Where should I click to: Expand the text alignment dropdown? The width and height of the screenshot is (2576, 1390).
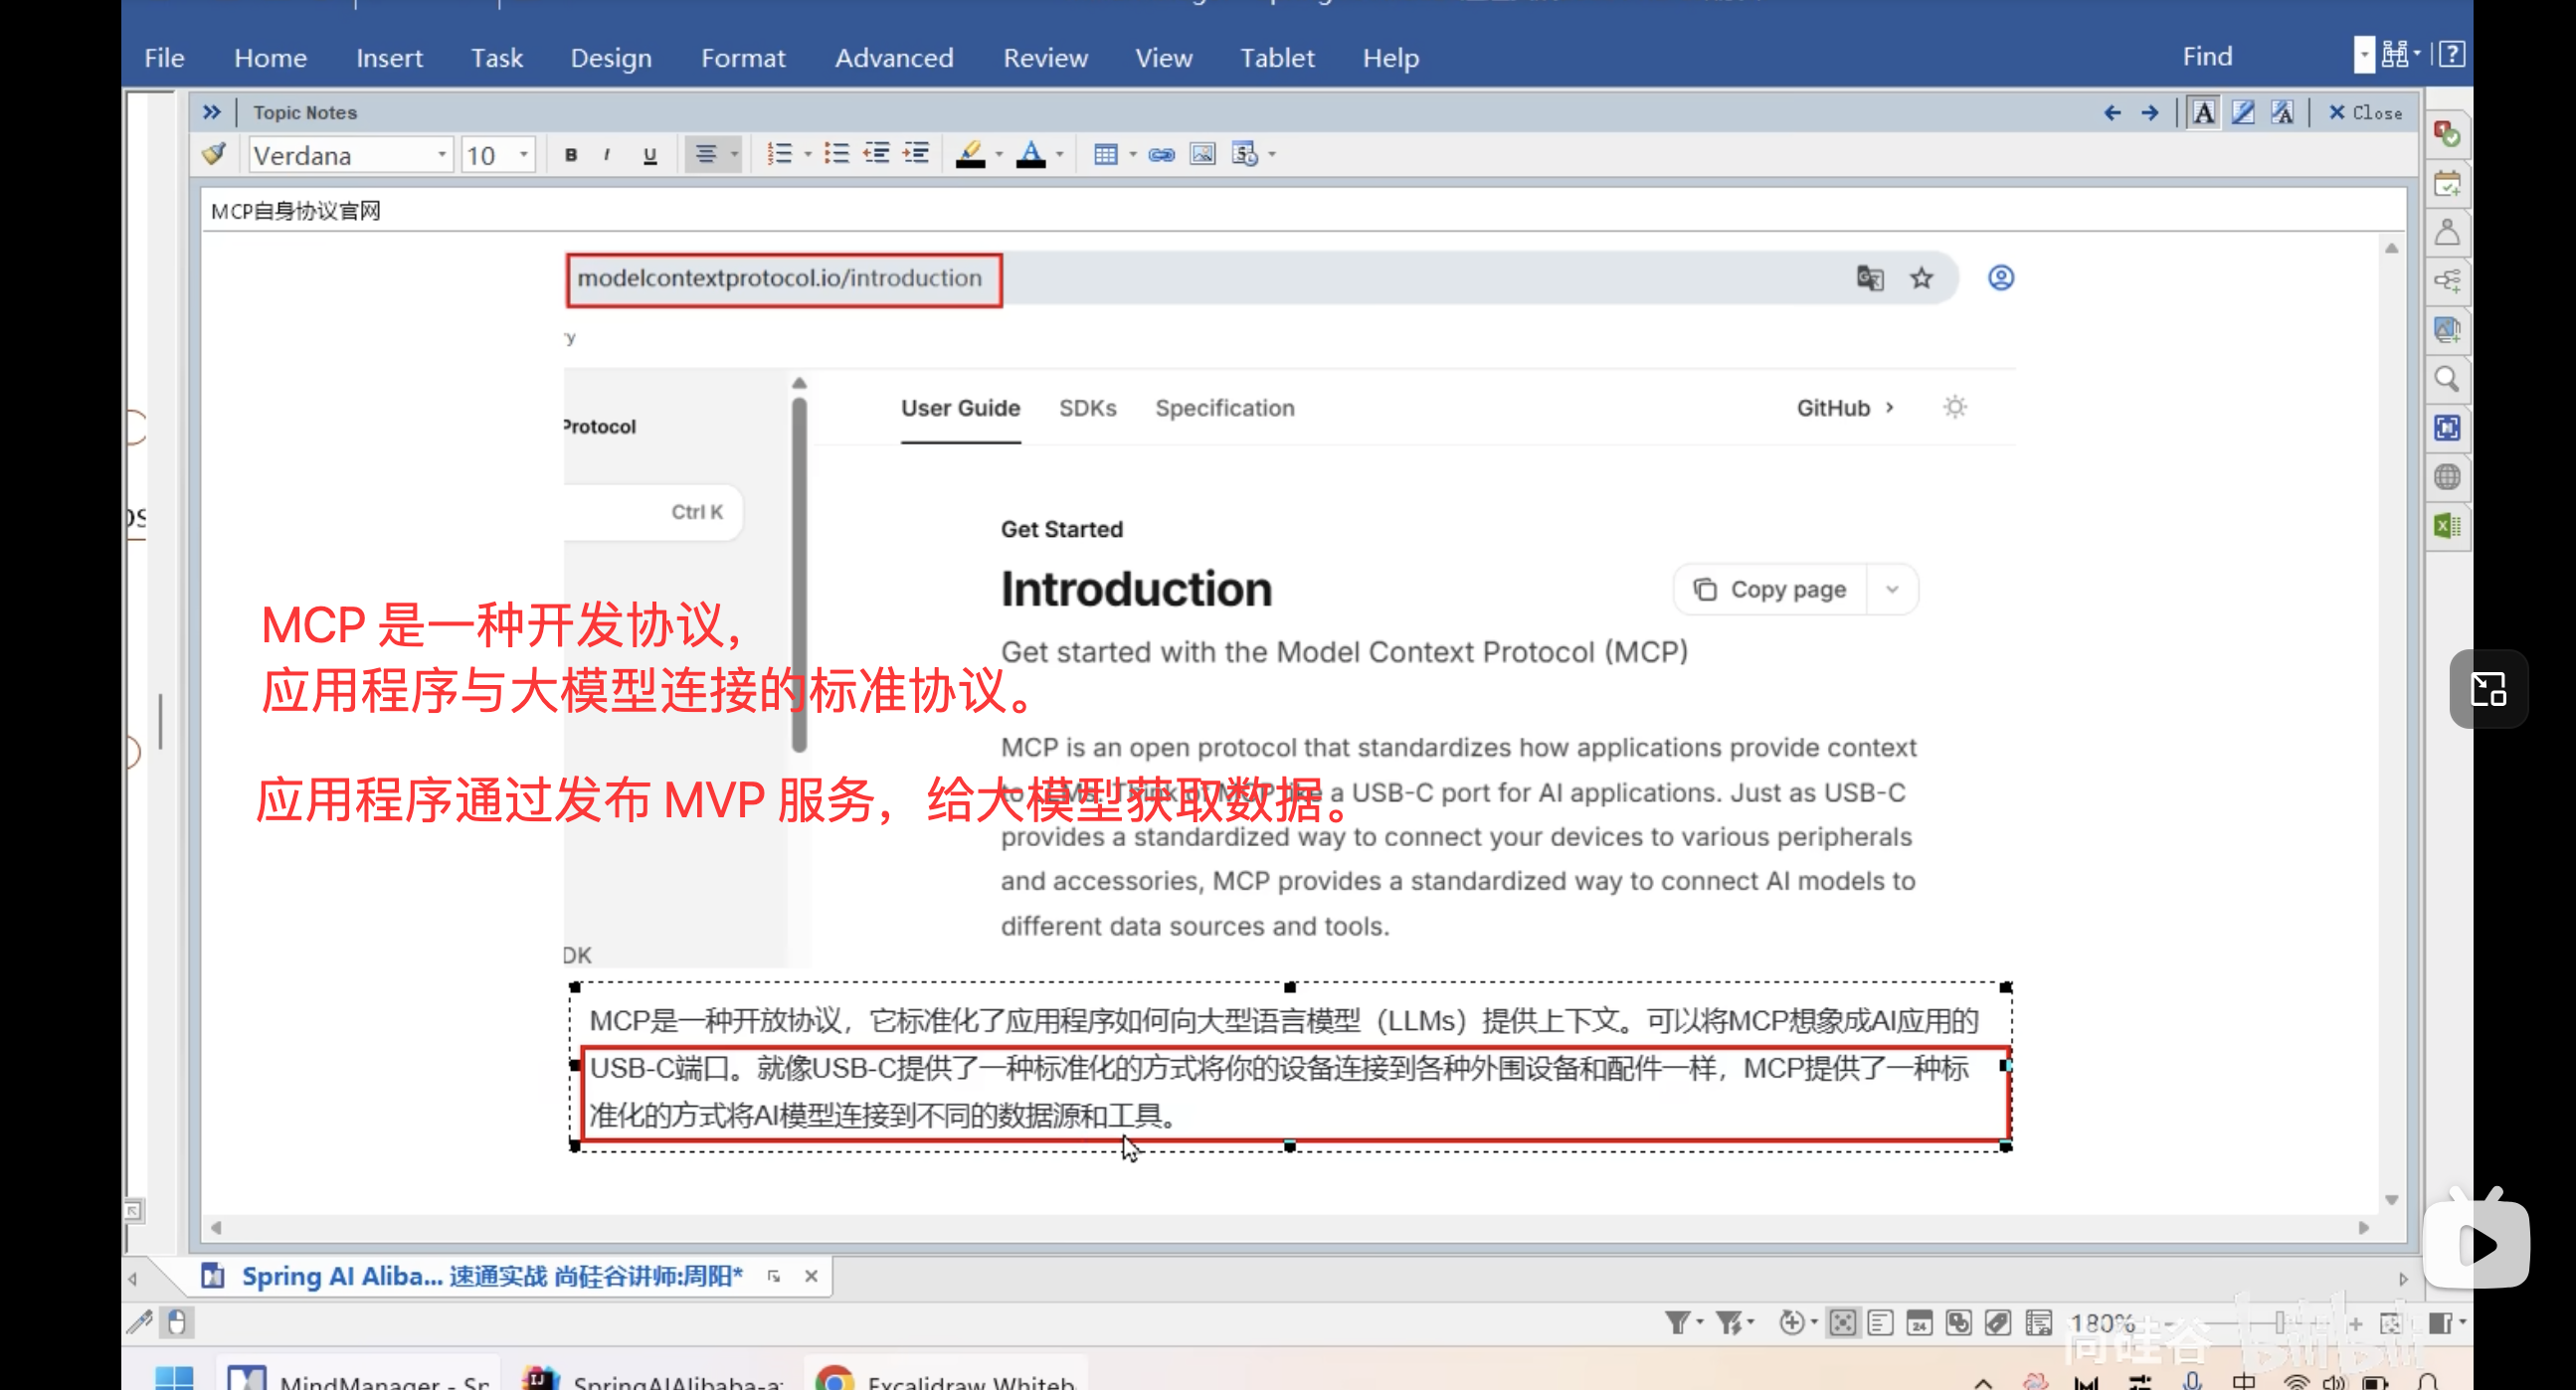coord(733,154)
